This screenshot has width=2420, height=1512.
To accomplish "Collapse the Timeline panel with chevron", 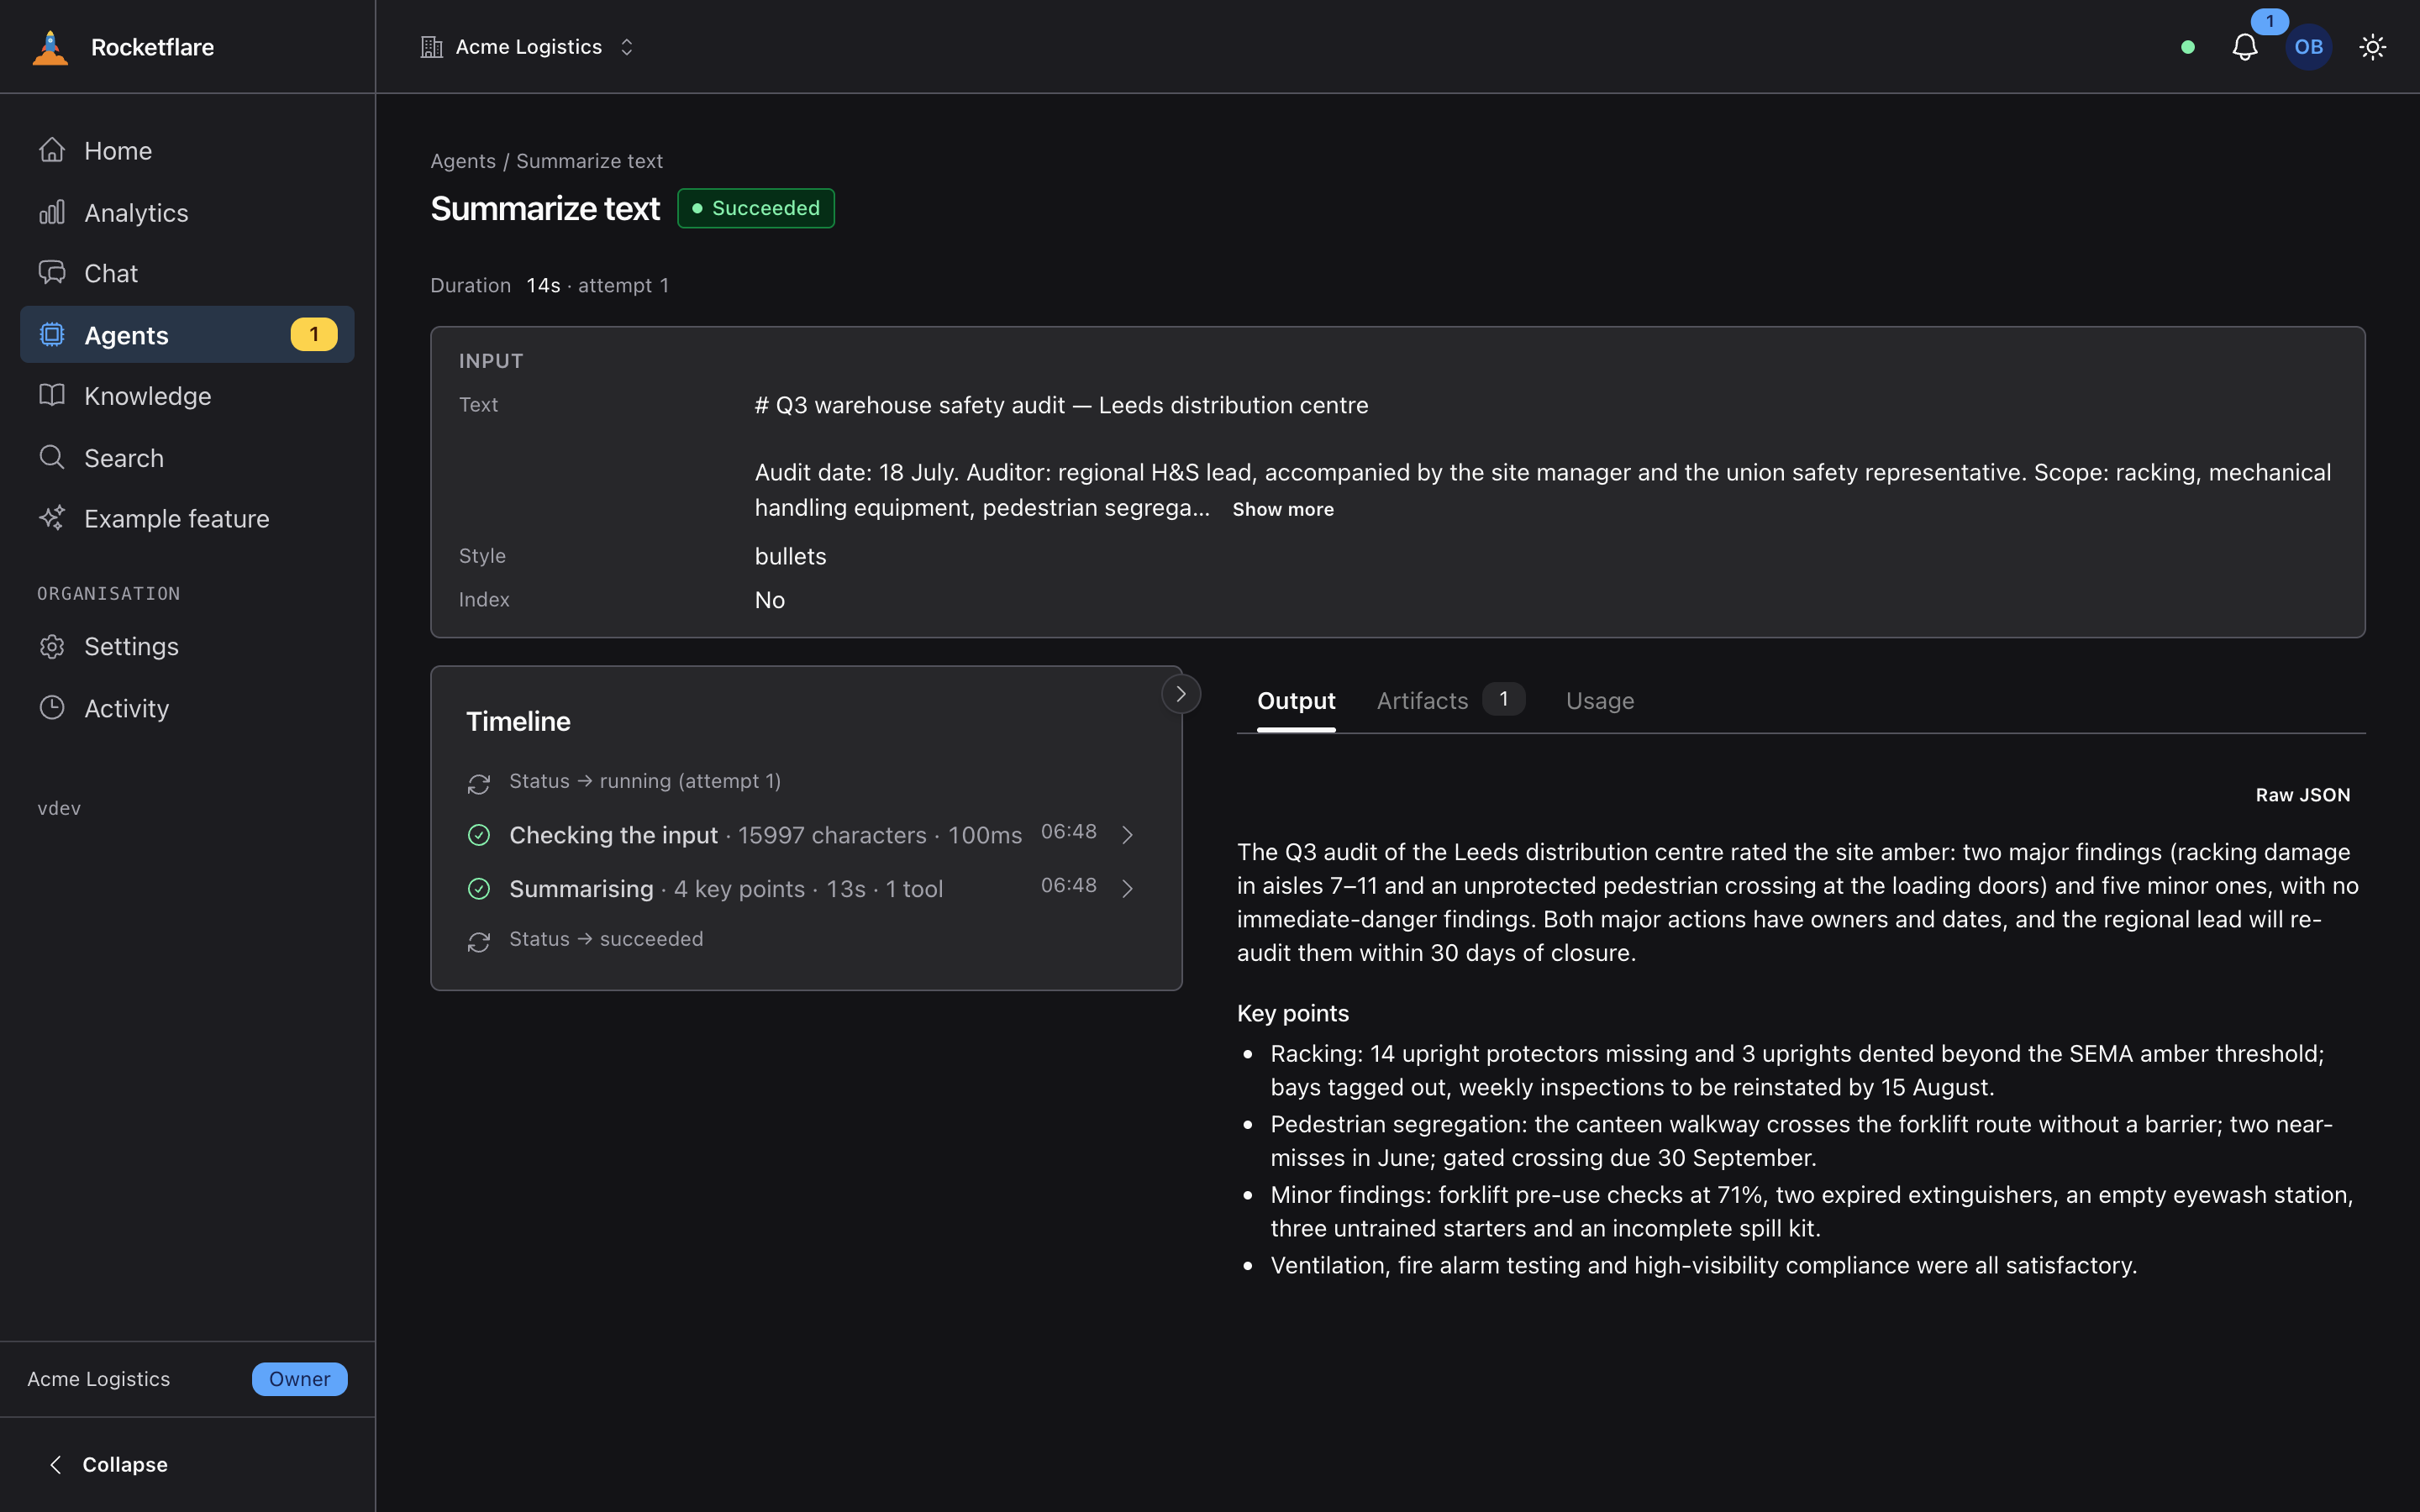I will click(1181, 693).
